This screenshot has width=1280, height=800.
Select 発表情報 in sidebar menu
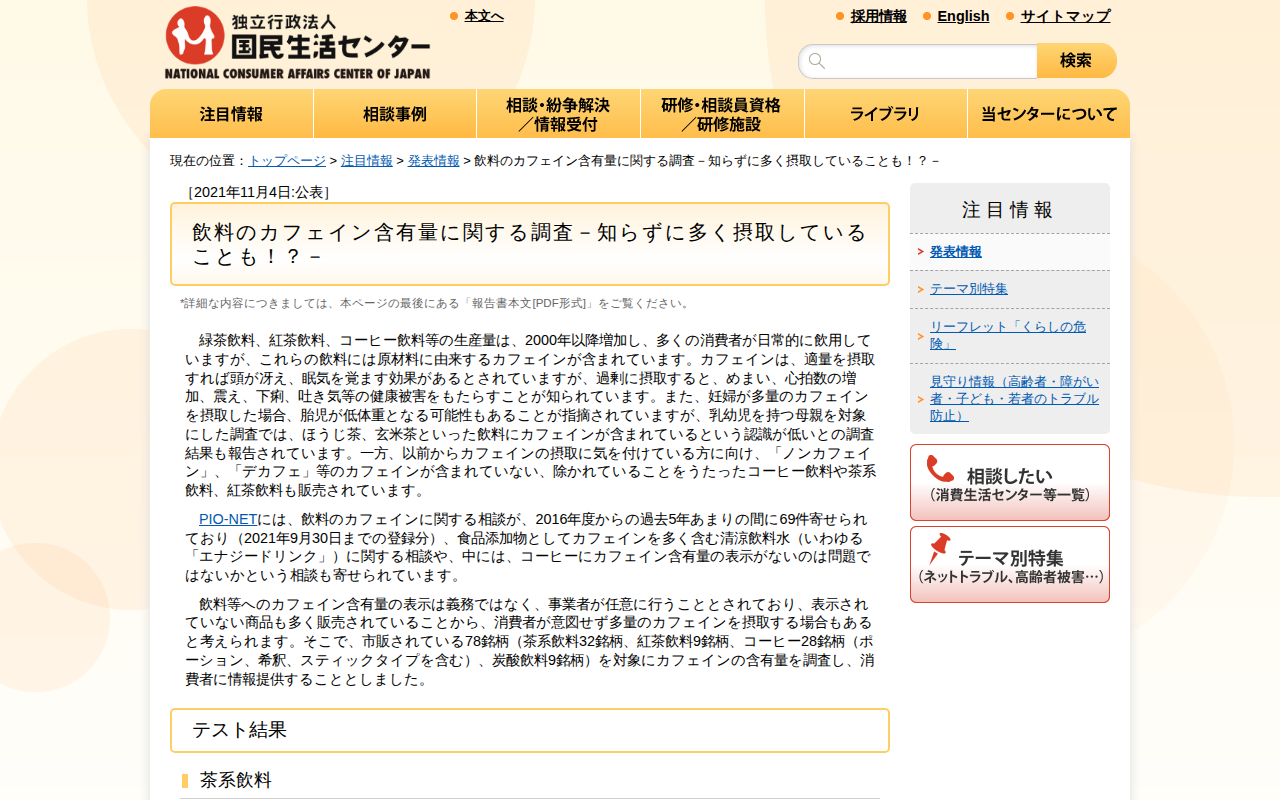pos(956,252)
